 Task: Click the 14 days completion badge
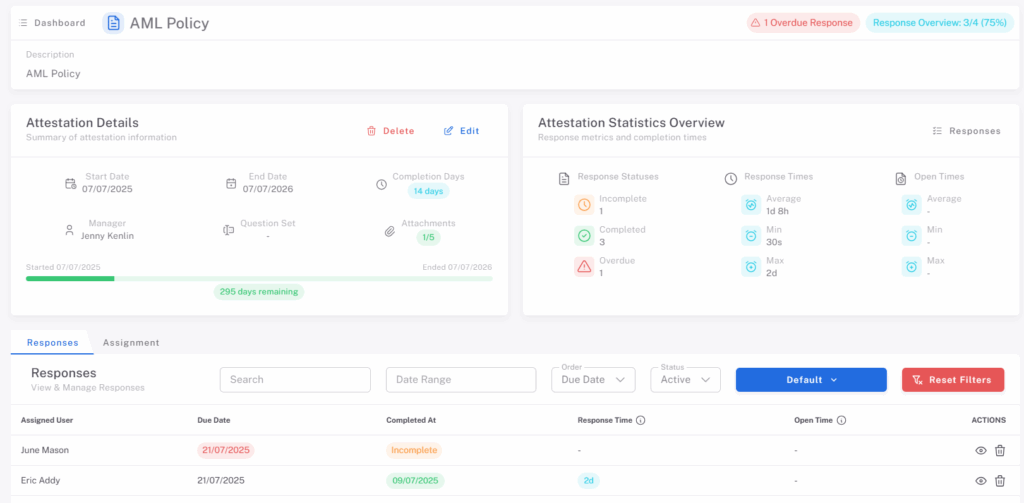tap(428, 191)
